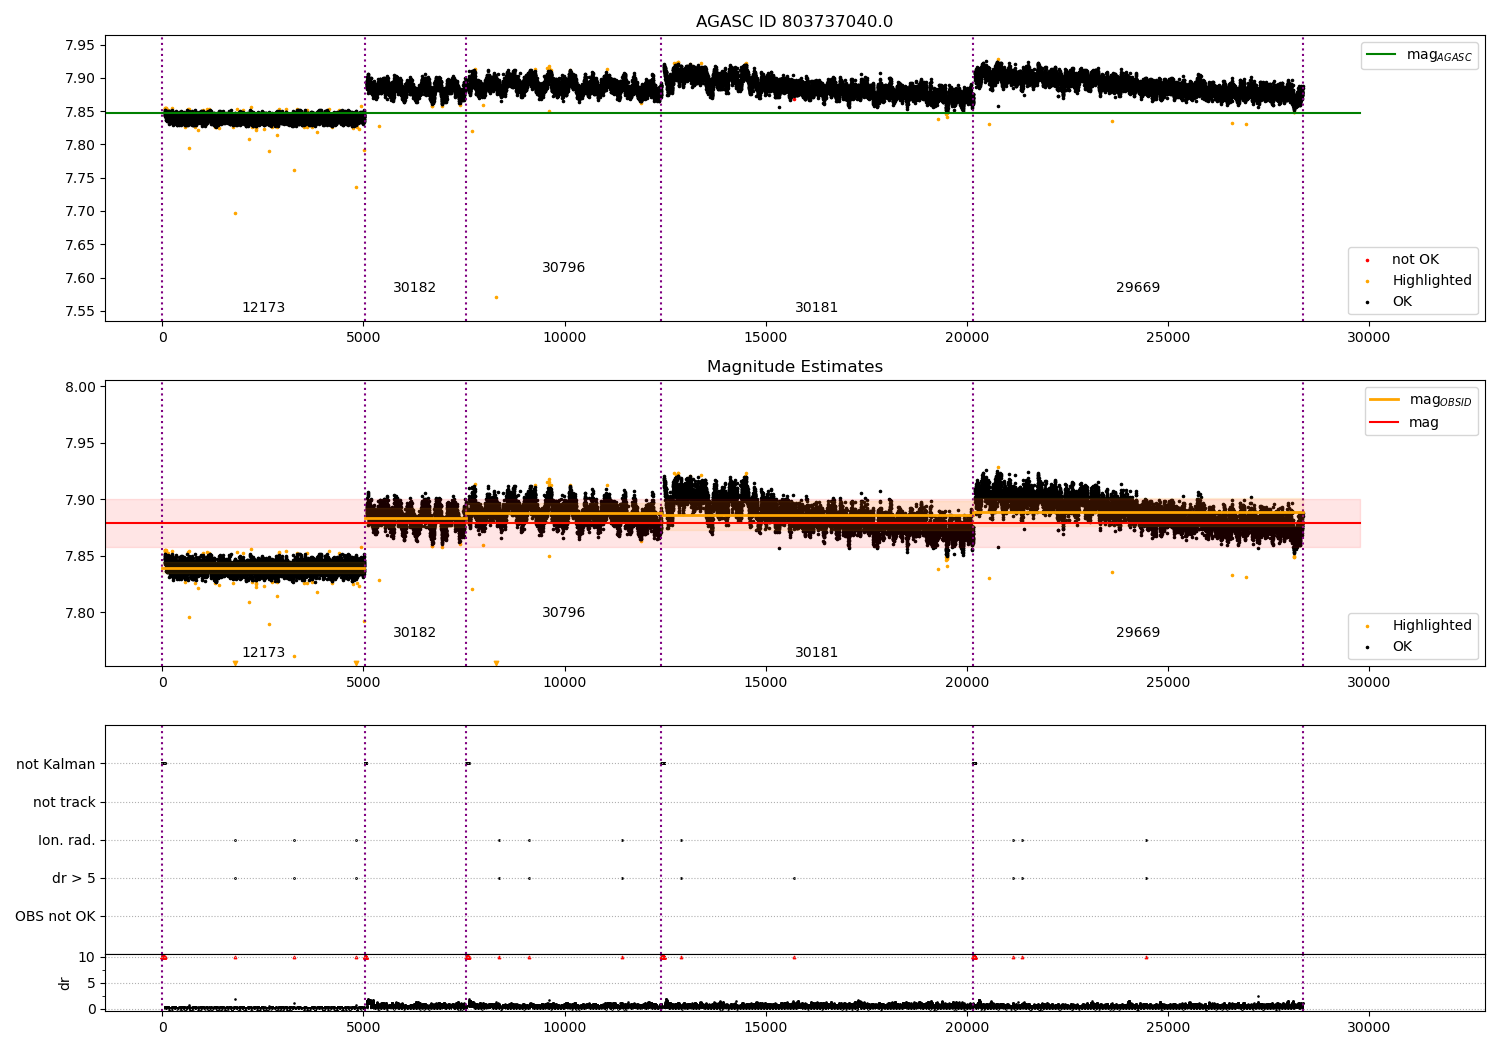Click the 'not Kalman' axis label
Screen dimensions: 1500x1050
coord(56,765)
